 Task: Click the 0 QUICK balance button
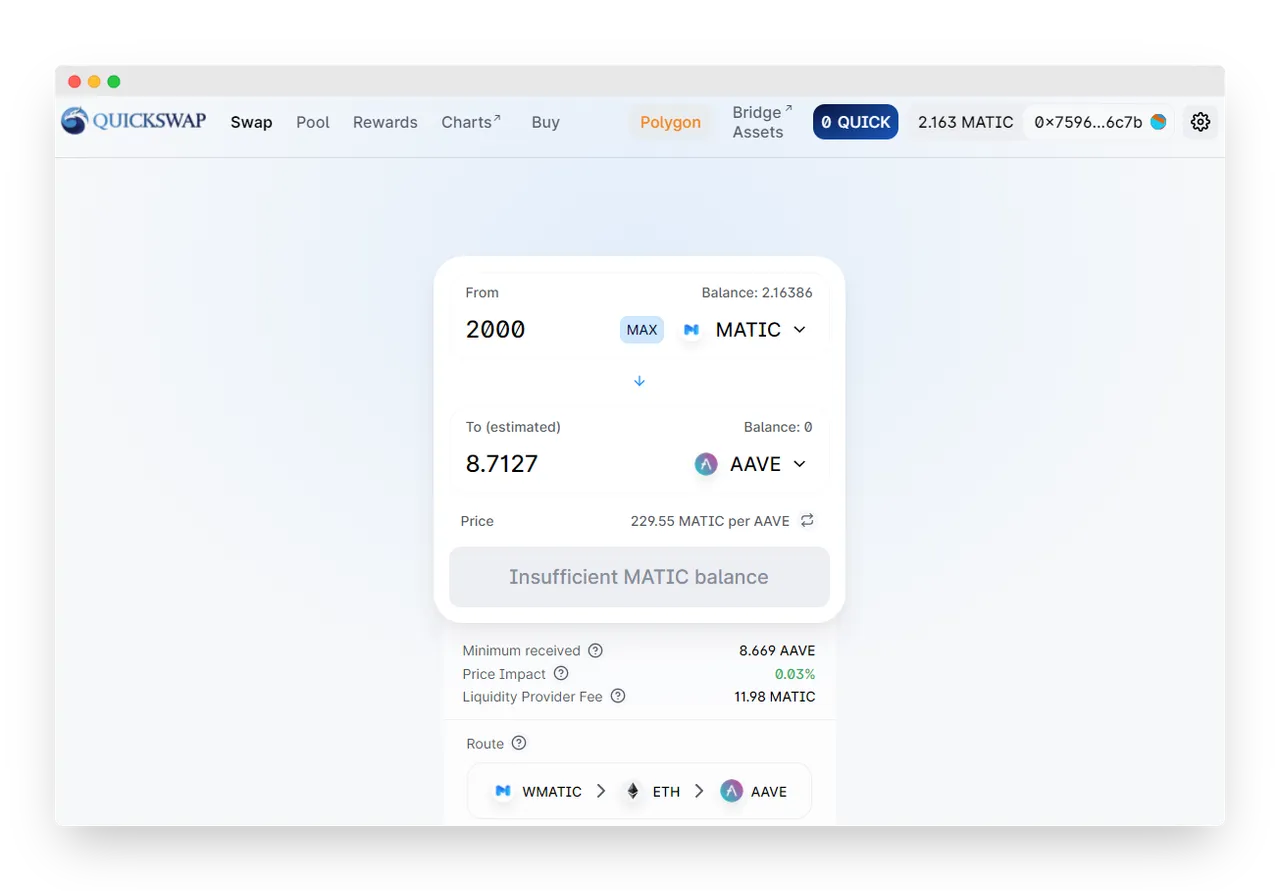coord(855,122)
